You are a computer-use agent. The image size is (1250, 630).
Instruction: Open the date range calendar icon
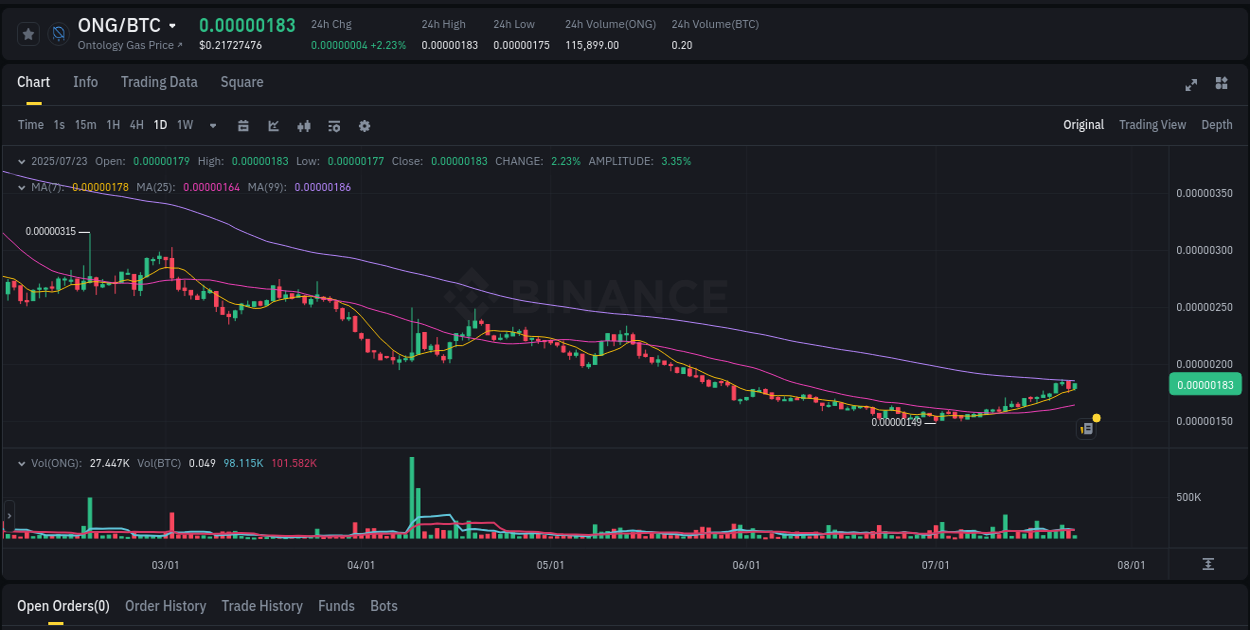pyautogui.click(x=243, y=125)
